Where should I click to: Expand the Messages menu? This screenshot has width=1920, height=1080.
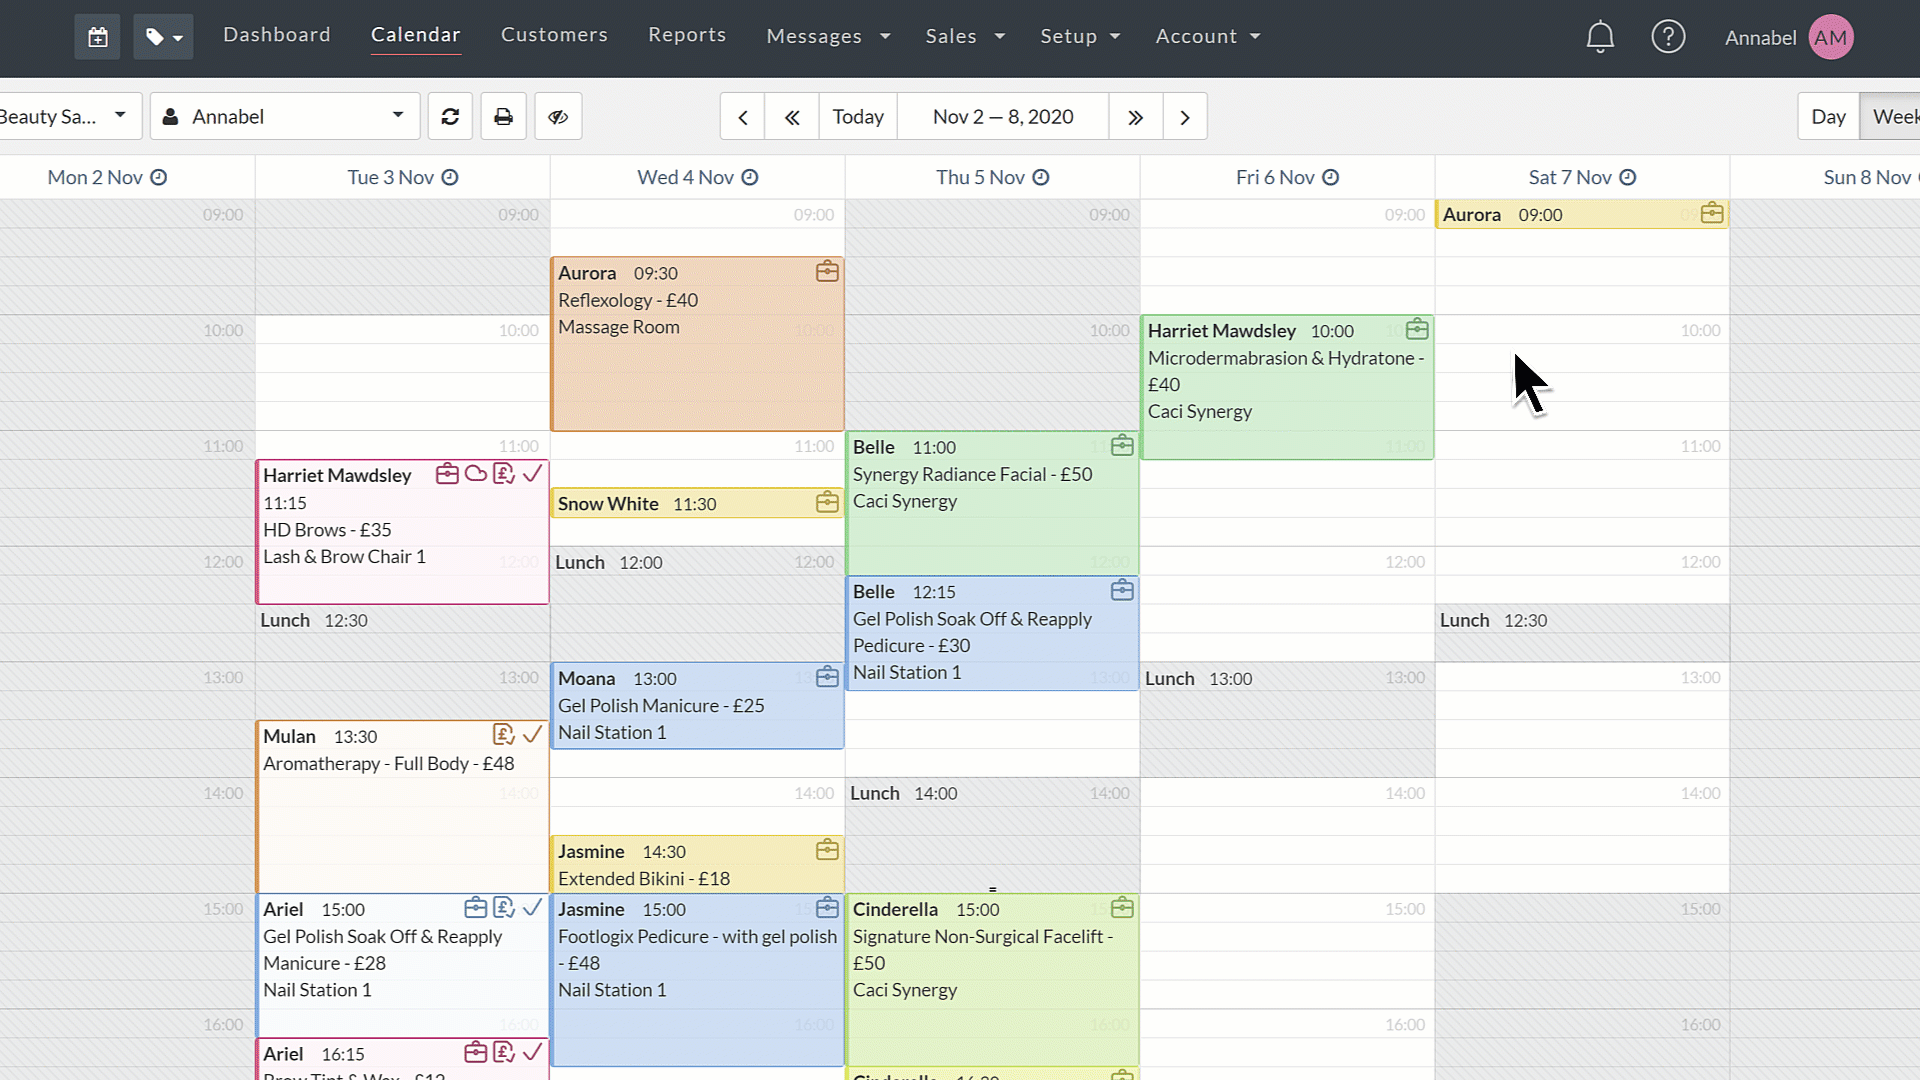[x=828, y=36]
